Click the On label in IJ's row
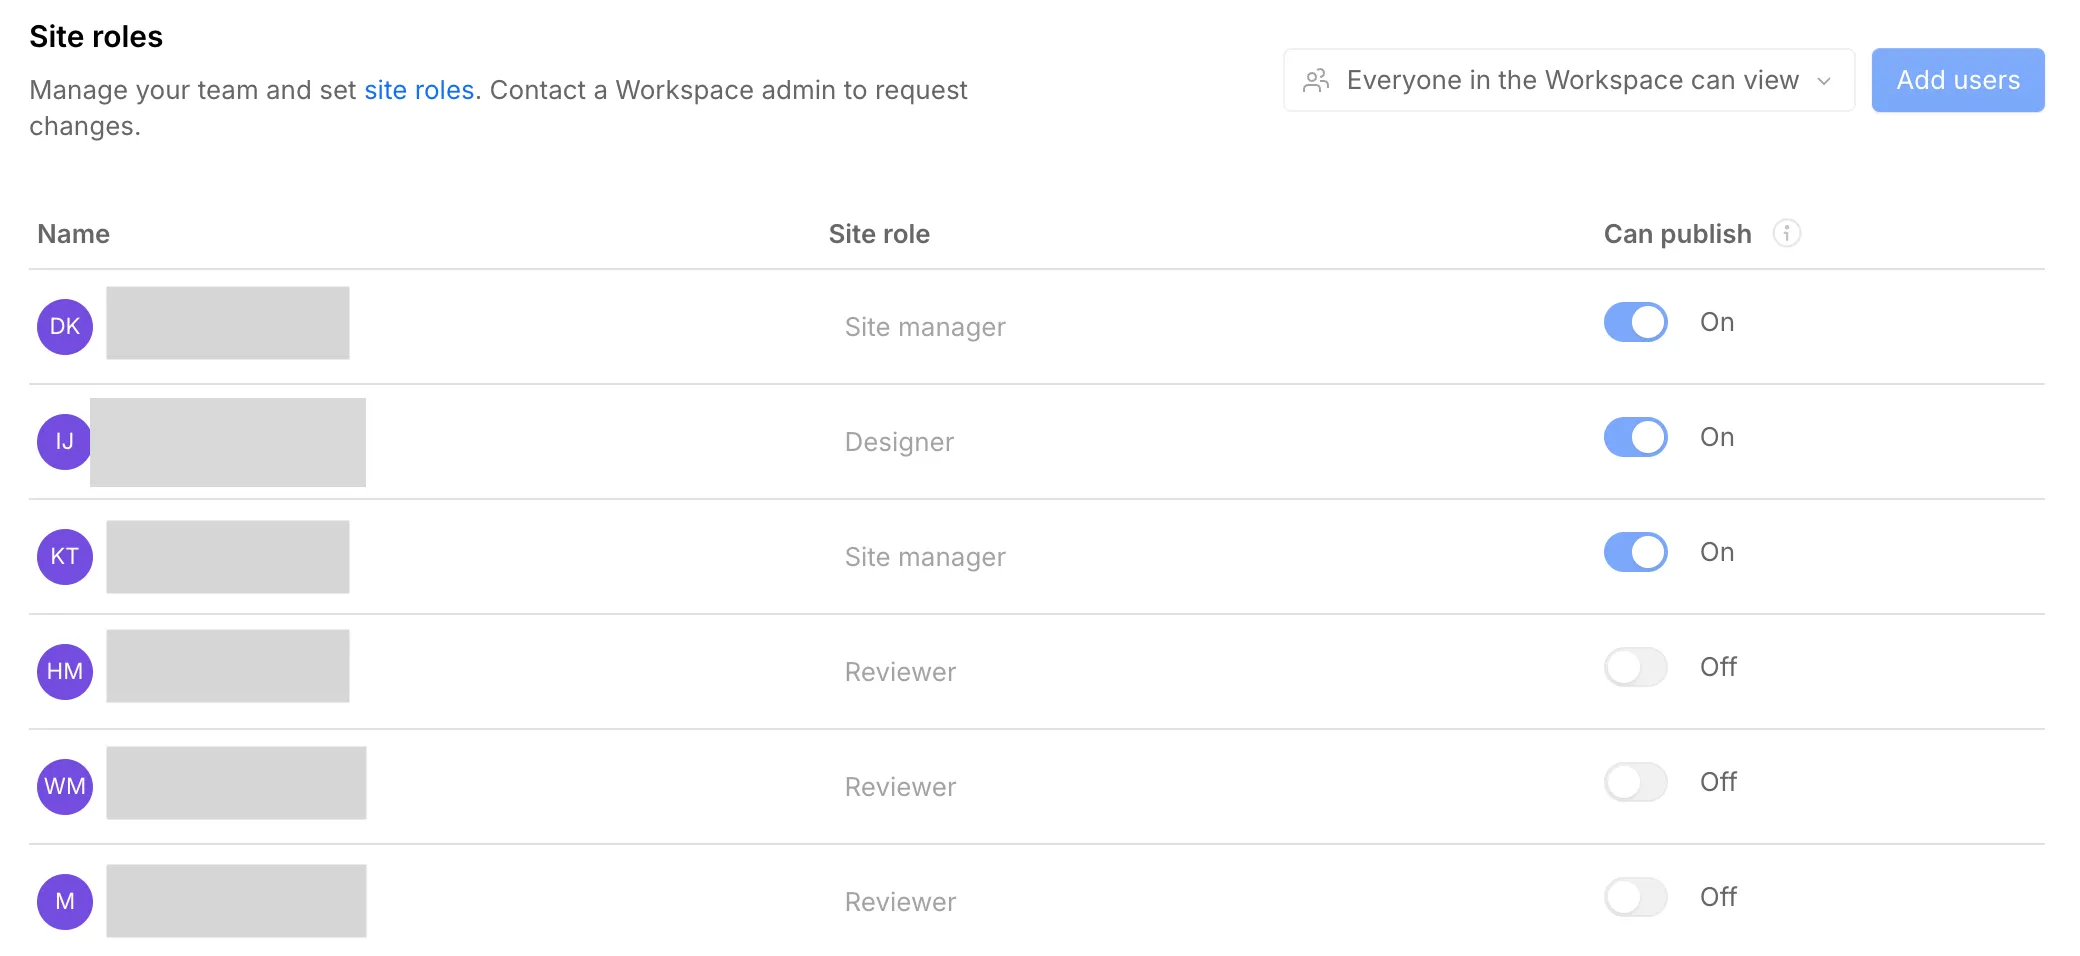2080x956 pixels. tap(1717, 437)
